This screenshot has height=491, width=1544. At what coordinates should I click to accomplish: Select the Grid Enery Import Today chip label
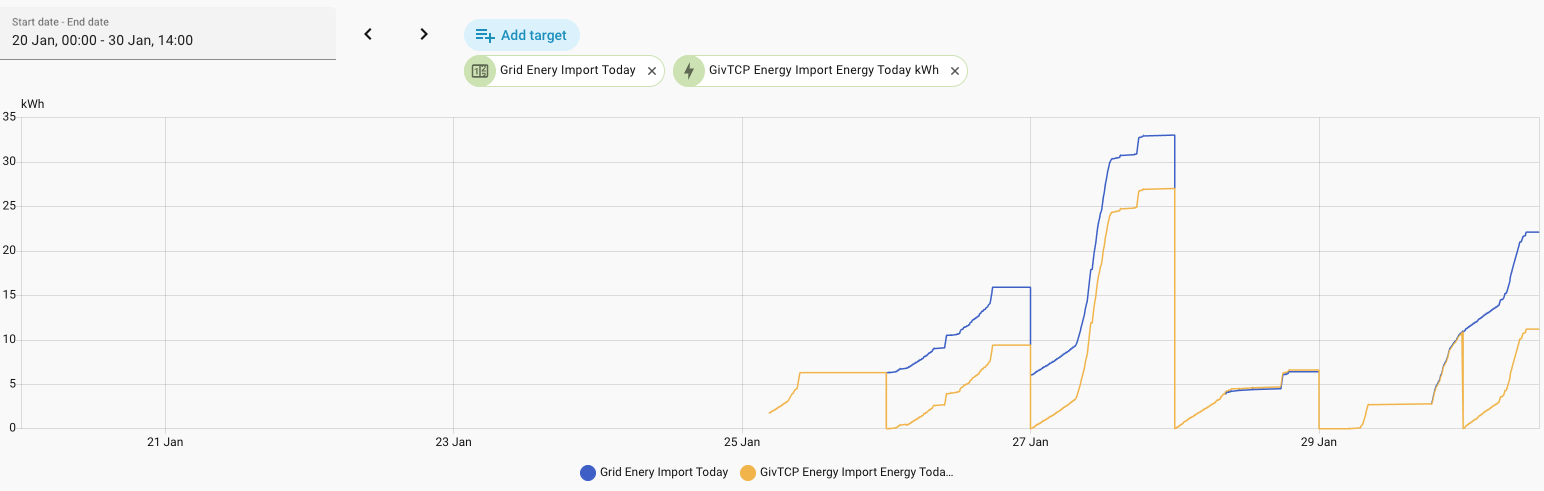567,71
